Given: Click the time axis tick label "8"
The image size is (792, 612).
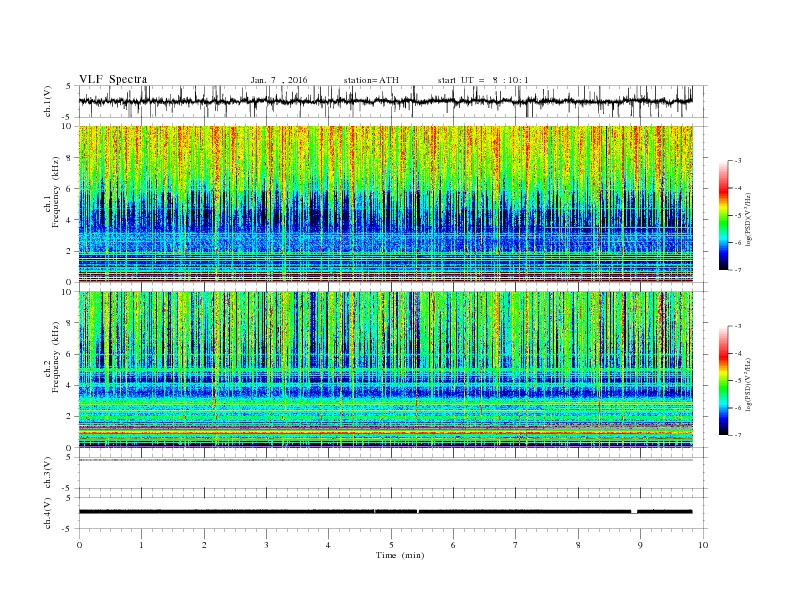Looking at the screenshot, I should tap(578, 545).
